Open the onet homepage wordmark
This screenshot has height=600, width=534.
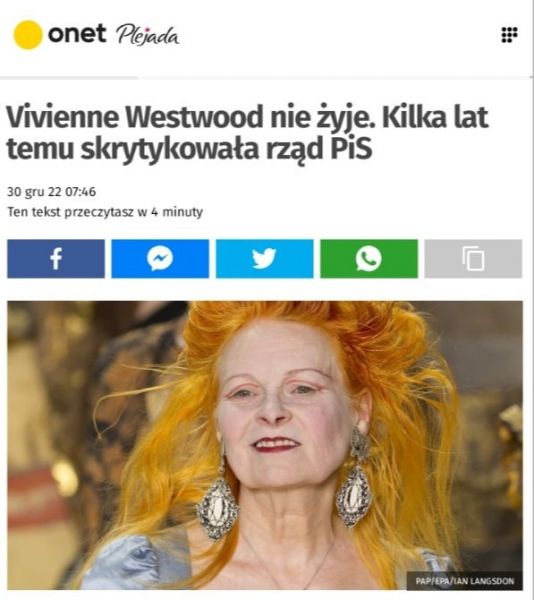pyautogui.click(x=77, y=33)
